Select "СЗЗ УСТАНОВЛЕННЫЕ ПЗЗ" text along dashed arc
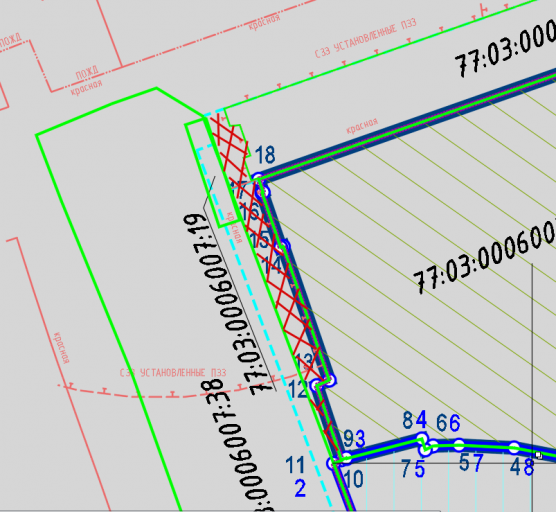Screen dimensions: 556x512 tap(173, 373)
